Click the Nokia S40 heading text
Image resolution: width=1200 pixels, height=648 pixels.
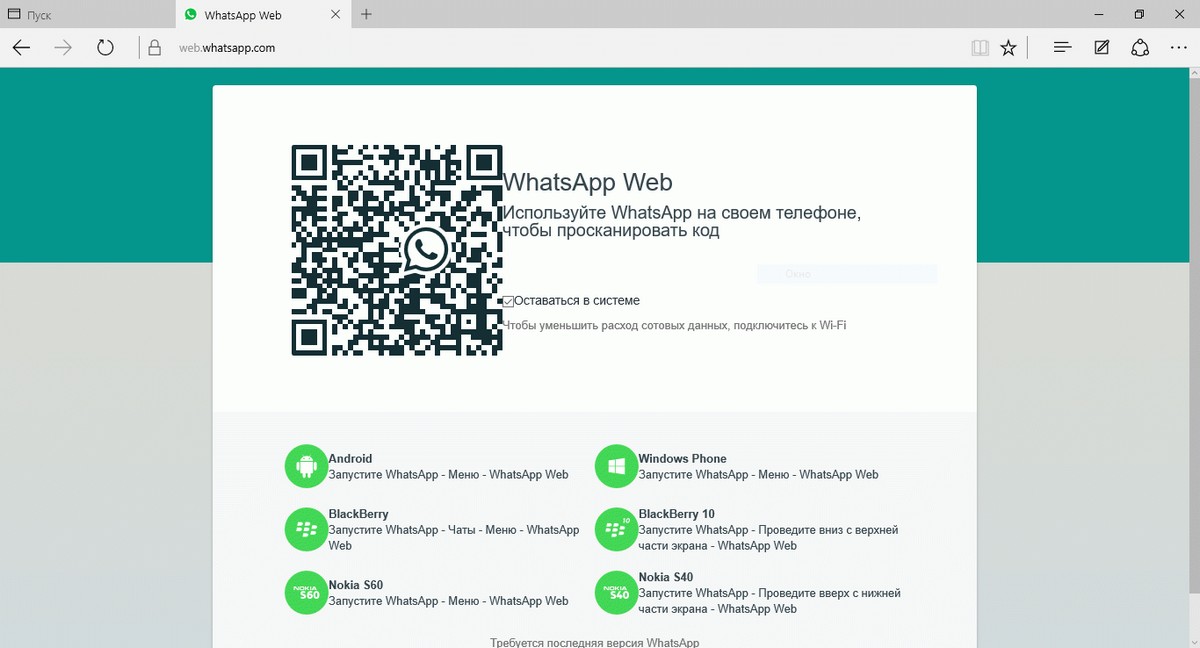(x=666, y=577)
